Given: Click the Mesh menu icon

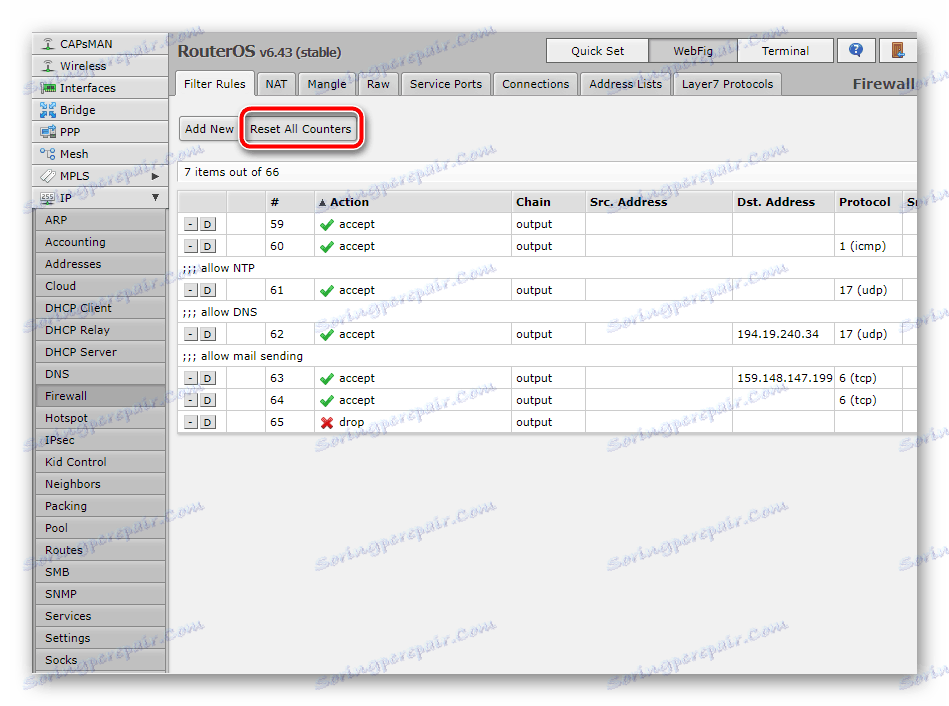Looking at the screenshot, I should tap(48, 154).
